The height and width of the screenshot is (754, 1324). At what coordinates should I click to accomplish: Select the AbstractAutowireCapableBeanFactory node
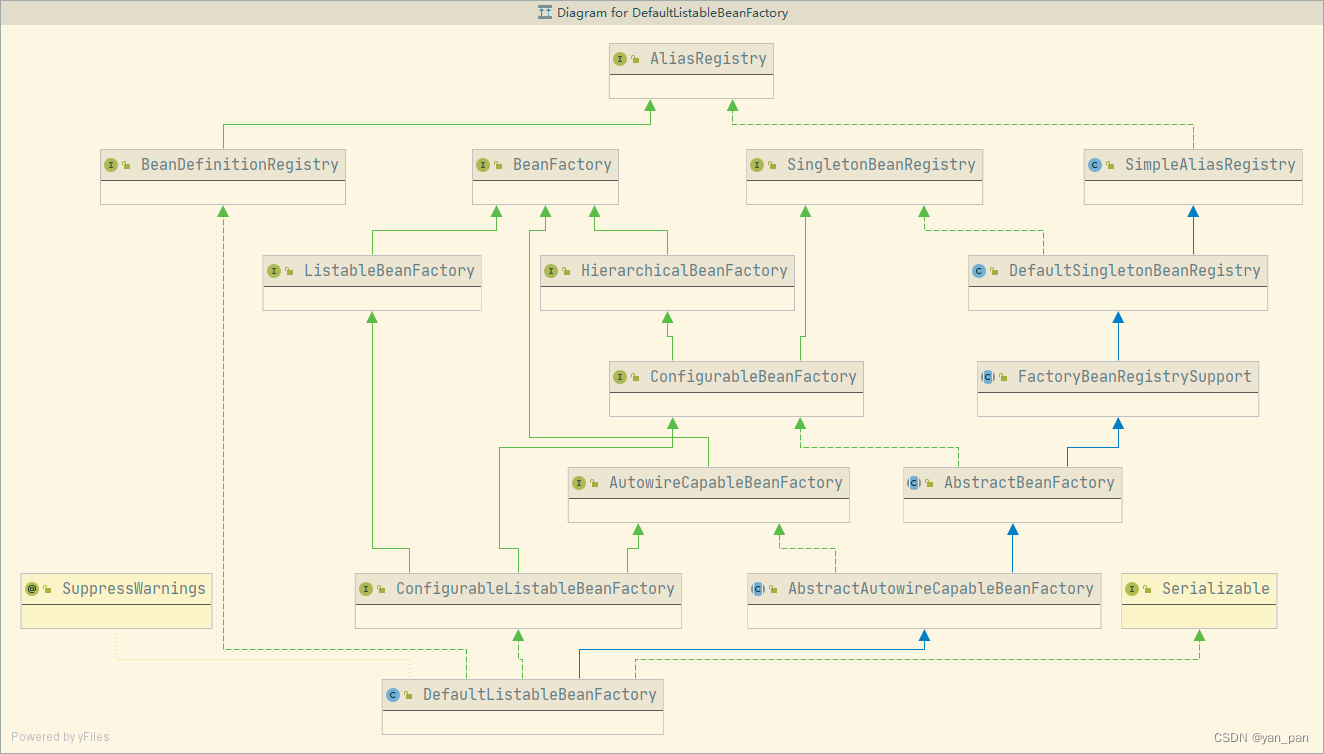click(x=924, y=601)
